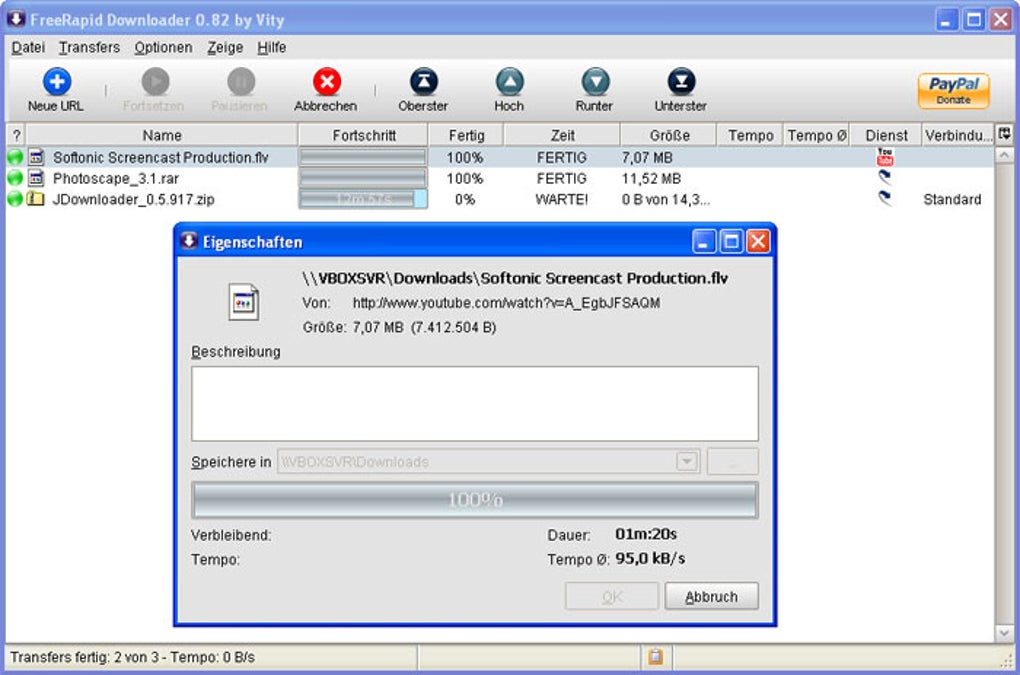Screen dimensions: 1020x675
Task: Open the column chooser icon beside Verbindu...
Action: (x=1004, y=134)
